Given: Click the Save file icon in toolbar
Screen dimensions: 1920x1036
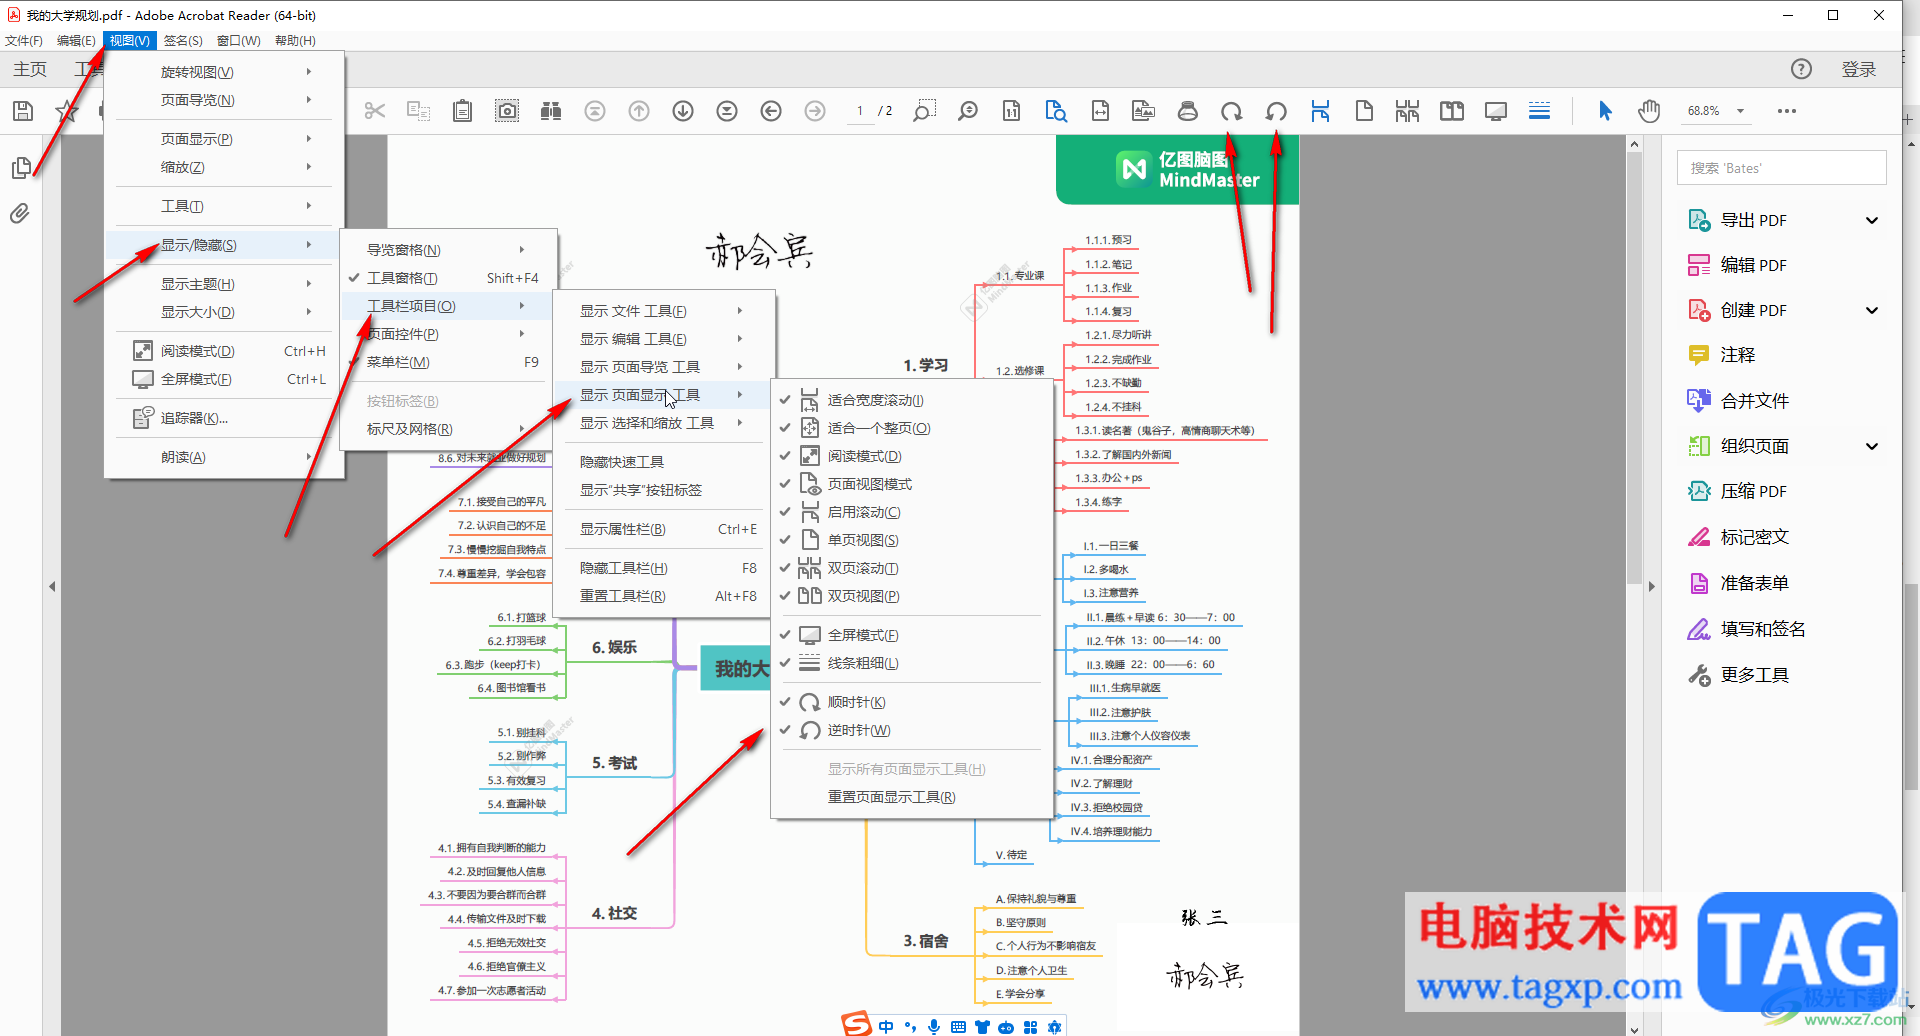Looking at the screenshot, I should (x=23, y=111).
